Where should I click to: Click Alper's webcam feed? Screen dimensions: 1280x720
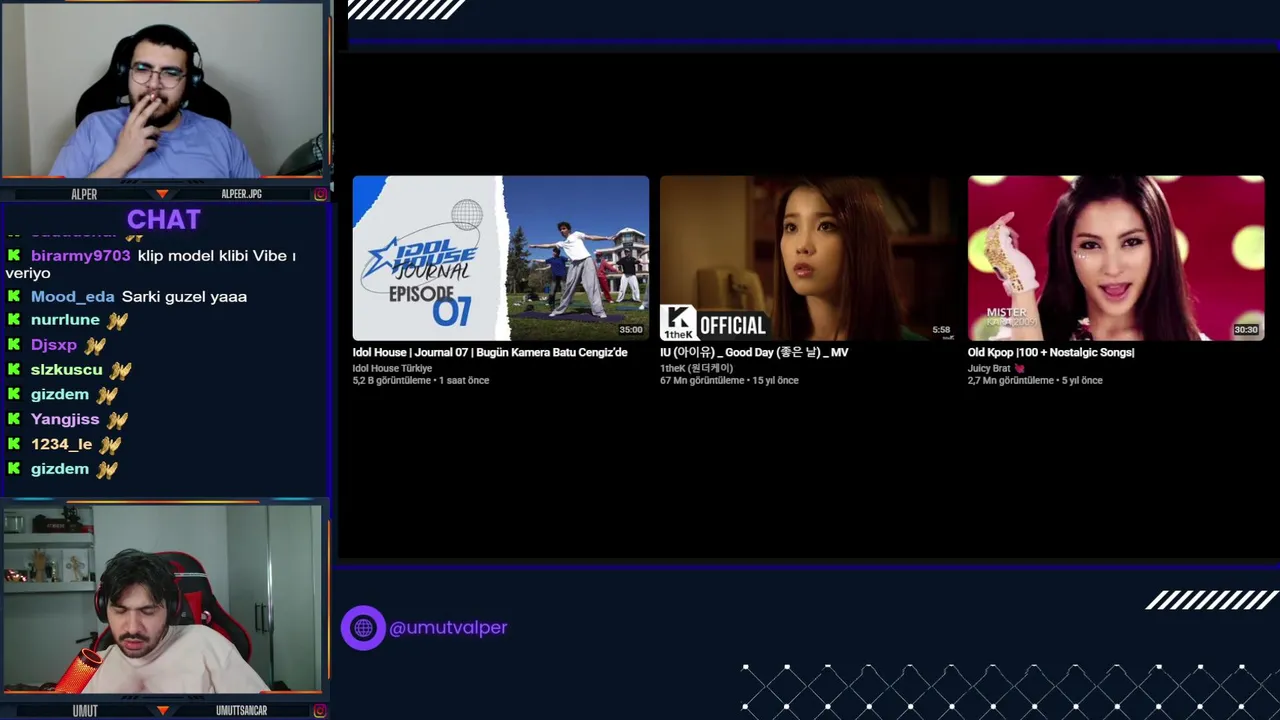coord(163,90)
